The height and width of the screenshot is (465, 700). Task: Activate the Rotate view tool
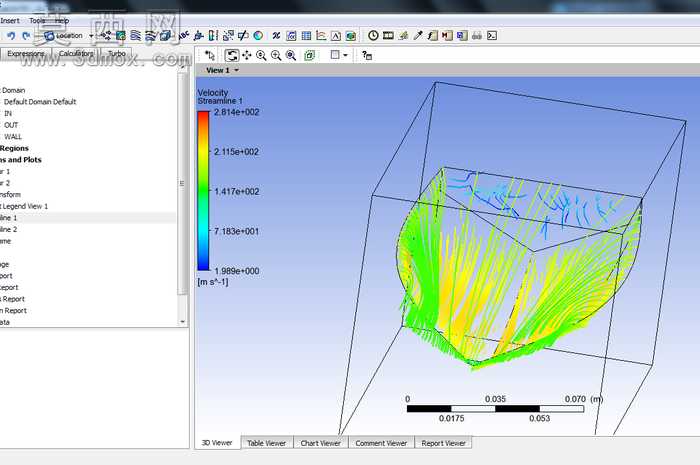tap(232, 55)
